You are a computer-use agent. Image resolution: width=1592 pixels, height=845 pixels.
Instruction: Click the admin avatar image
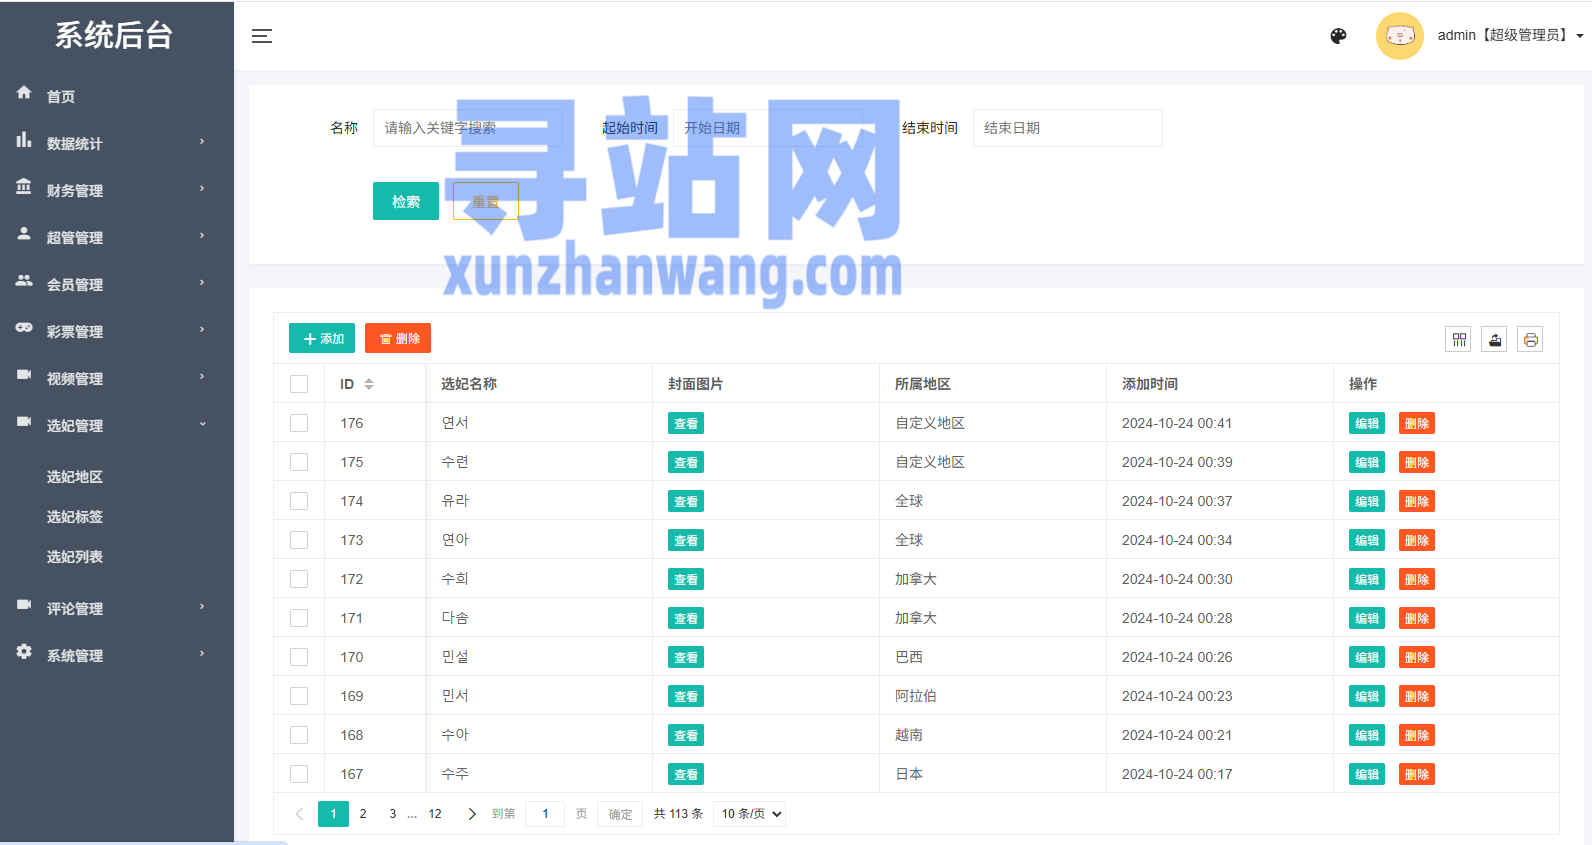coord(1399,36)
